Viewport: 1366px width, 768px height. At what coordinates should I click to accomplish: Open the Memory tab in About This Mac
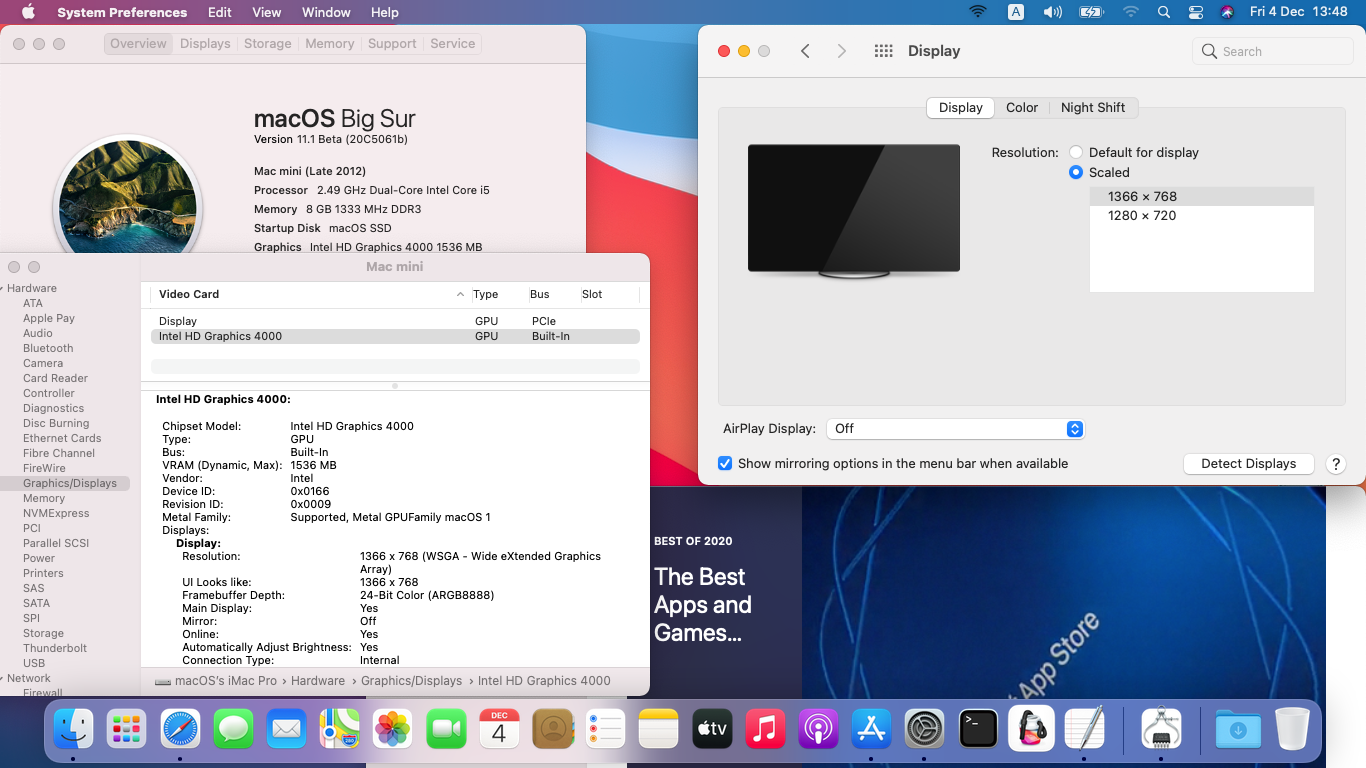tap(330, 44)
